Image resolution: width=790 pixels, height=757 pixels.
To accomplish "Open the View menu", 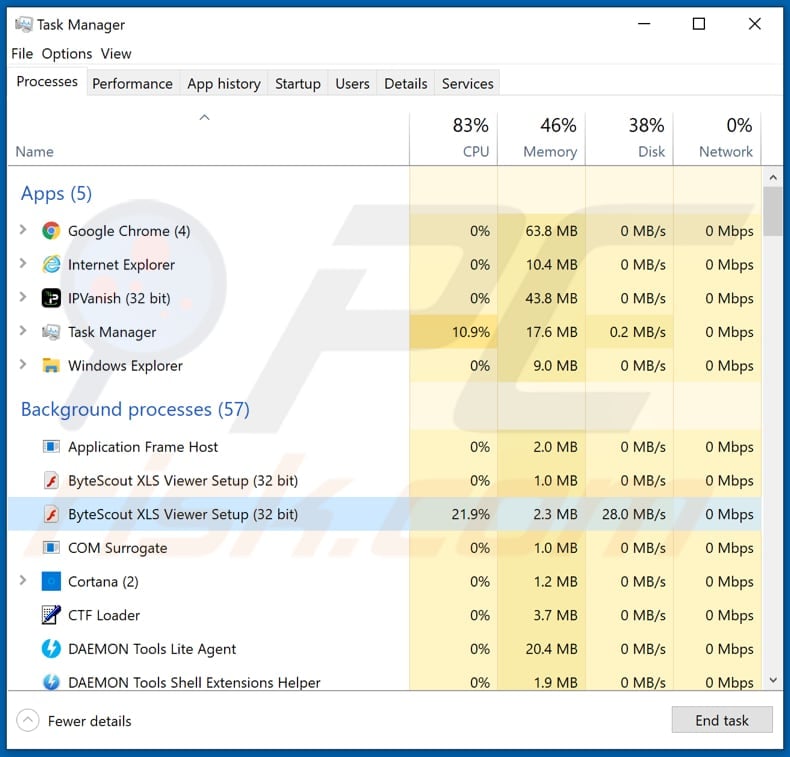I will tap(116, 53).
